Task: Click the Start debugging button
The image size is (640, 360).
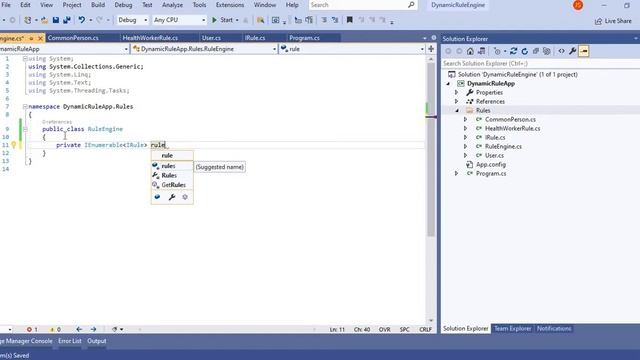Action: [x=222, y=20]
